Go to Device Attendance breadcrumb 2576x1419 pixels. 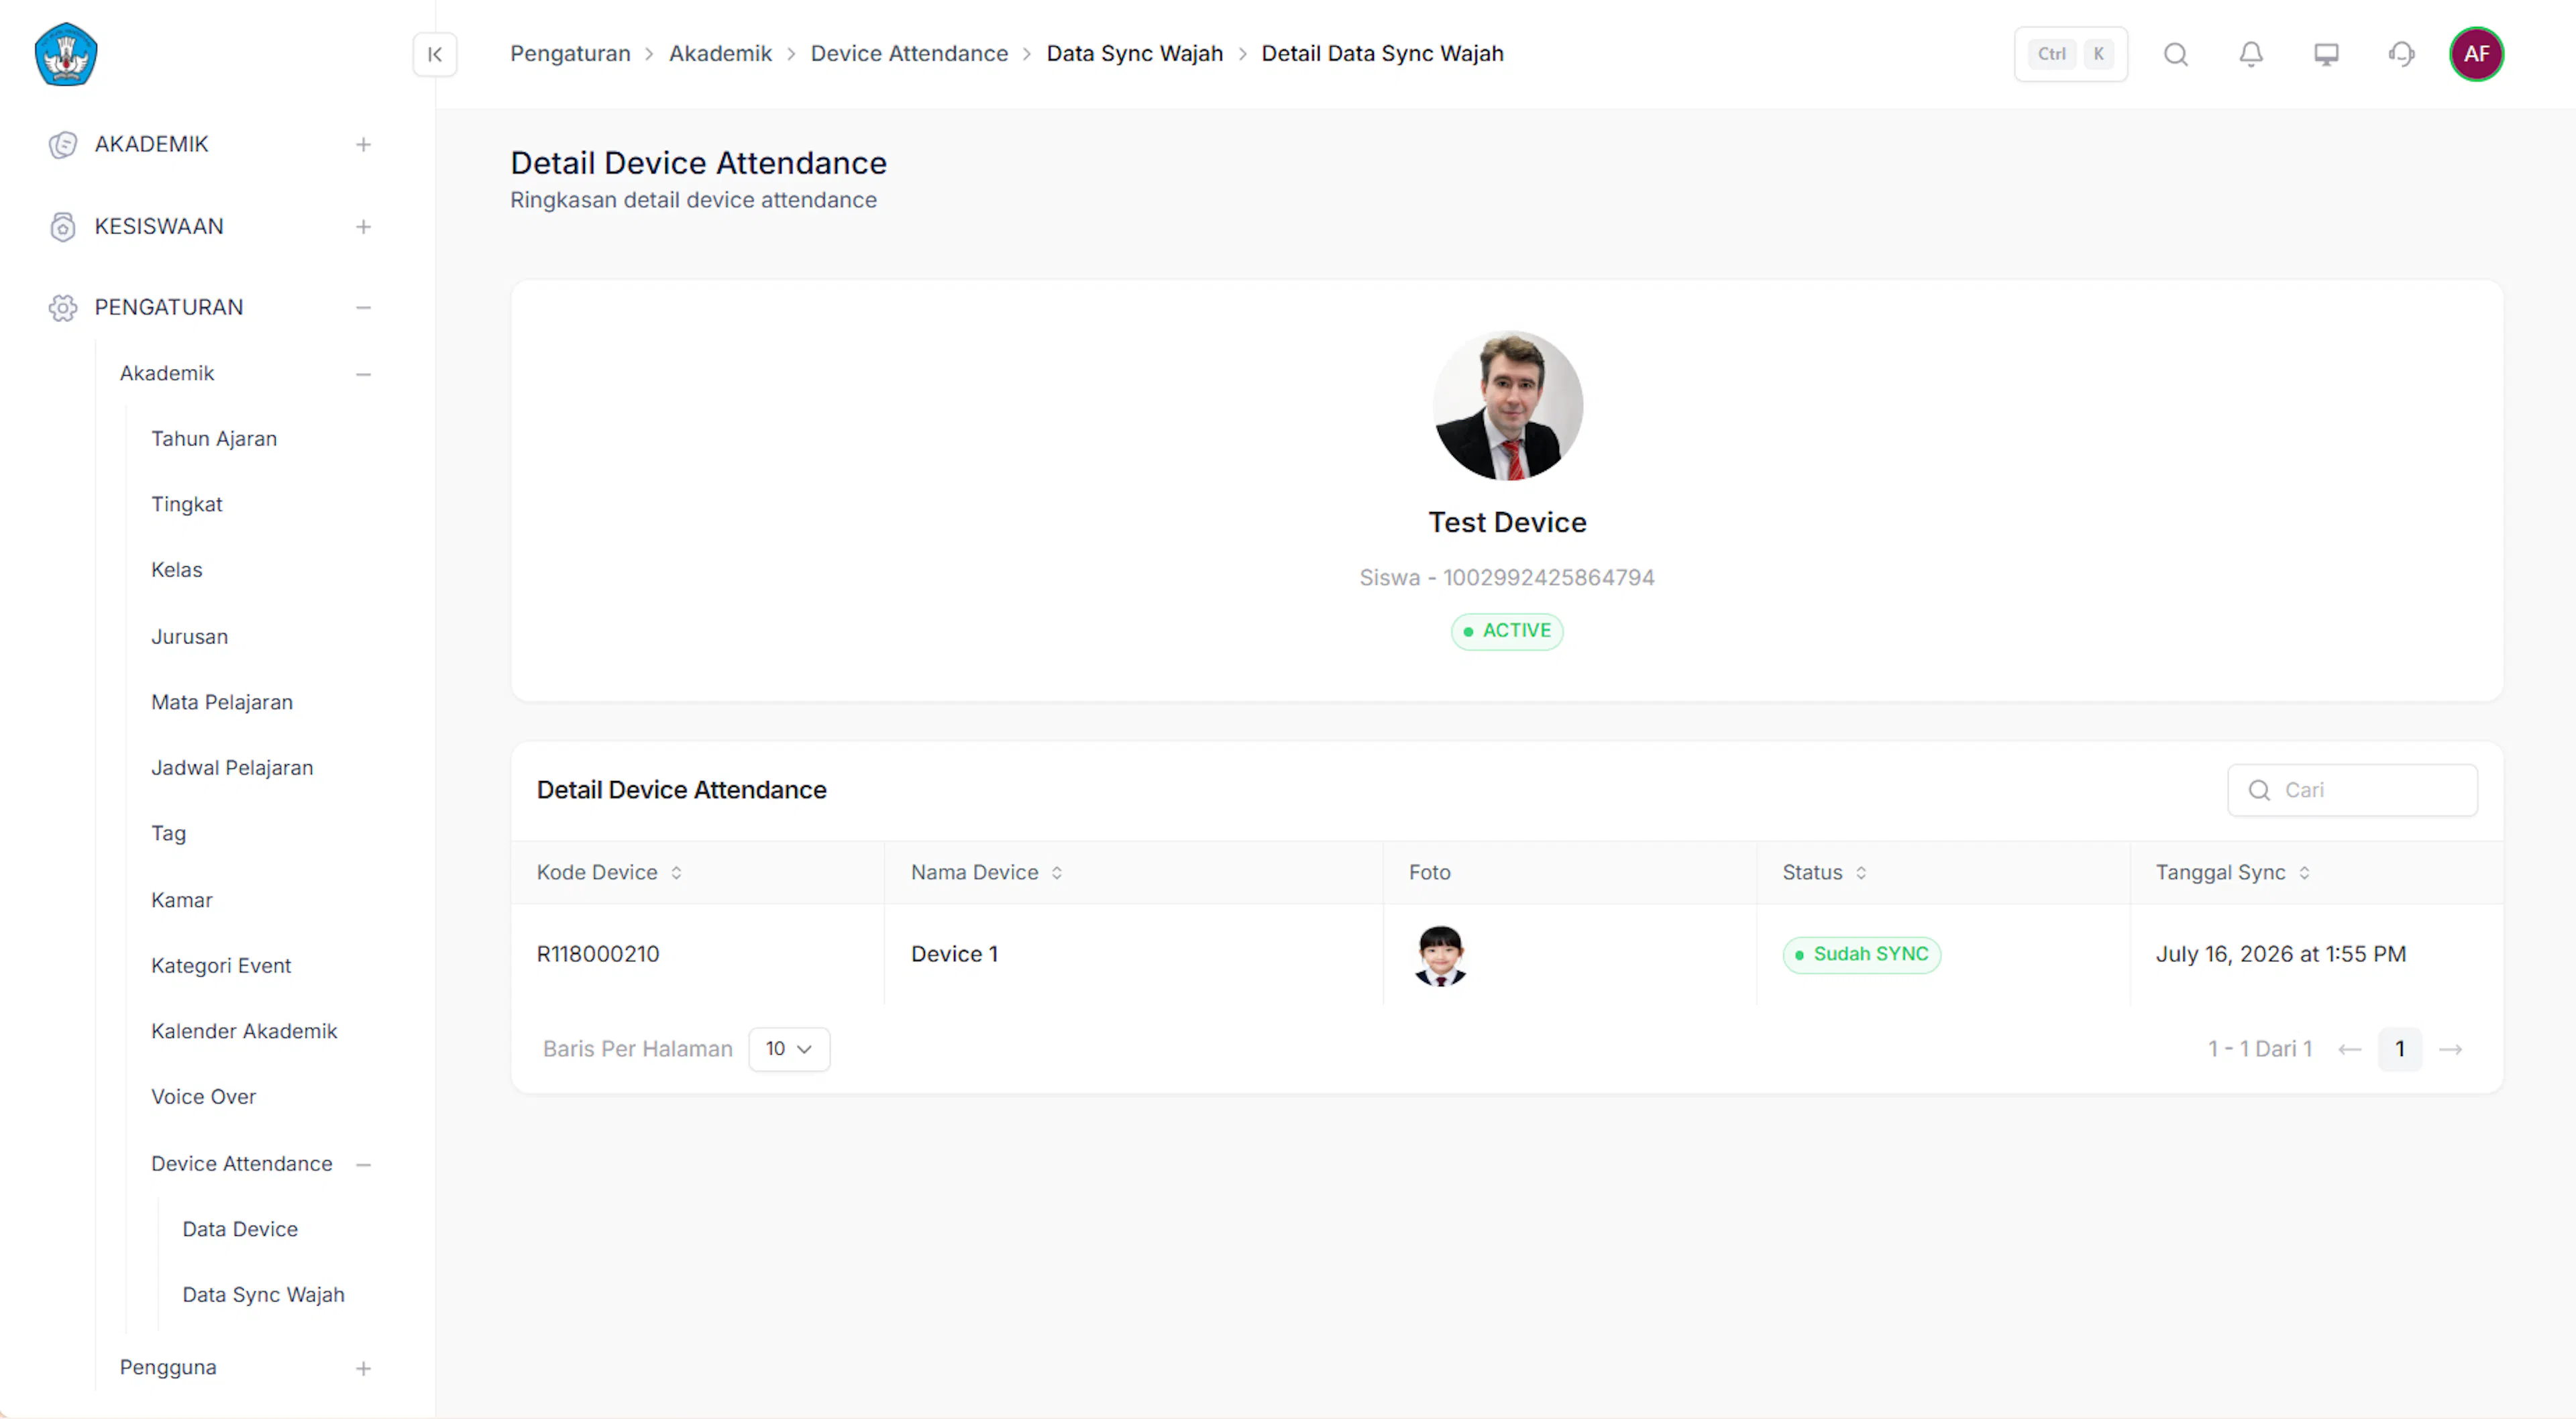point(909,54)
